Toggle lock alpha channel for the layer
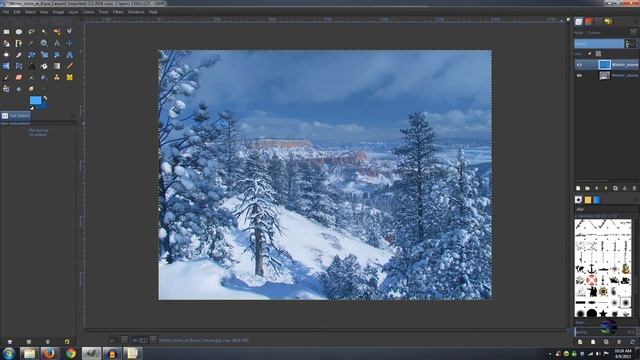Viewport: 640px width, 360px height. (x=598, y=53)
